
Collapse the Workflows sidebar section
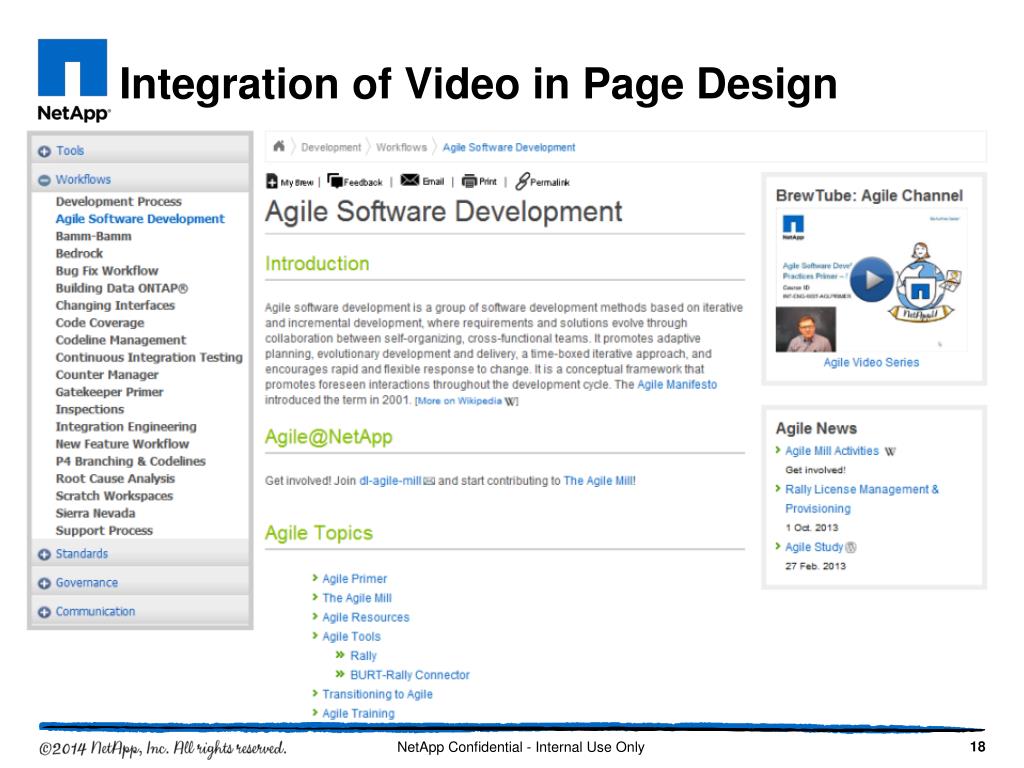click(x=44, y=180)
